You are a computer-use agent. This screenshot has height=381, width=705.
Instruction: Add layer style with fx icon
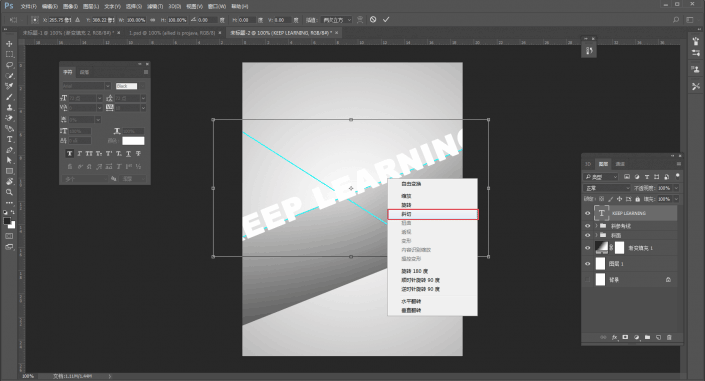(x=614, y=337)
